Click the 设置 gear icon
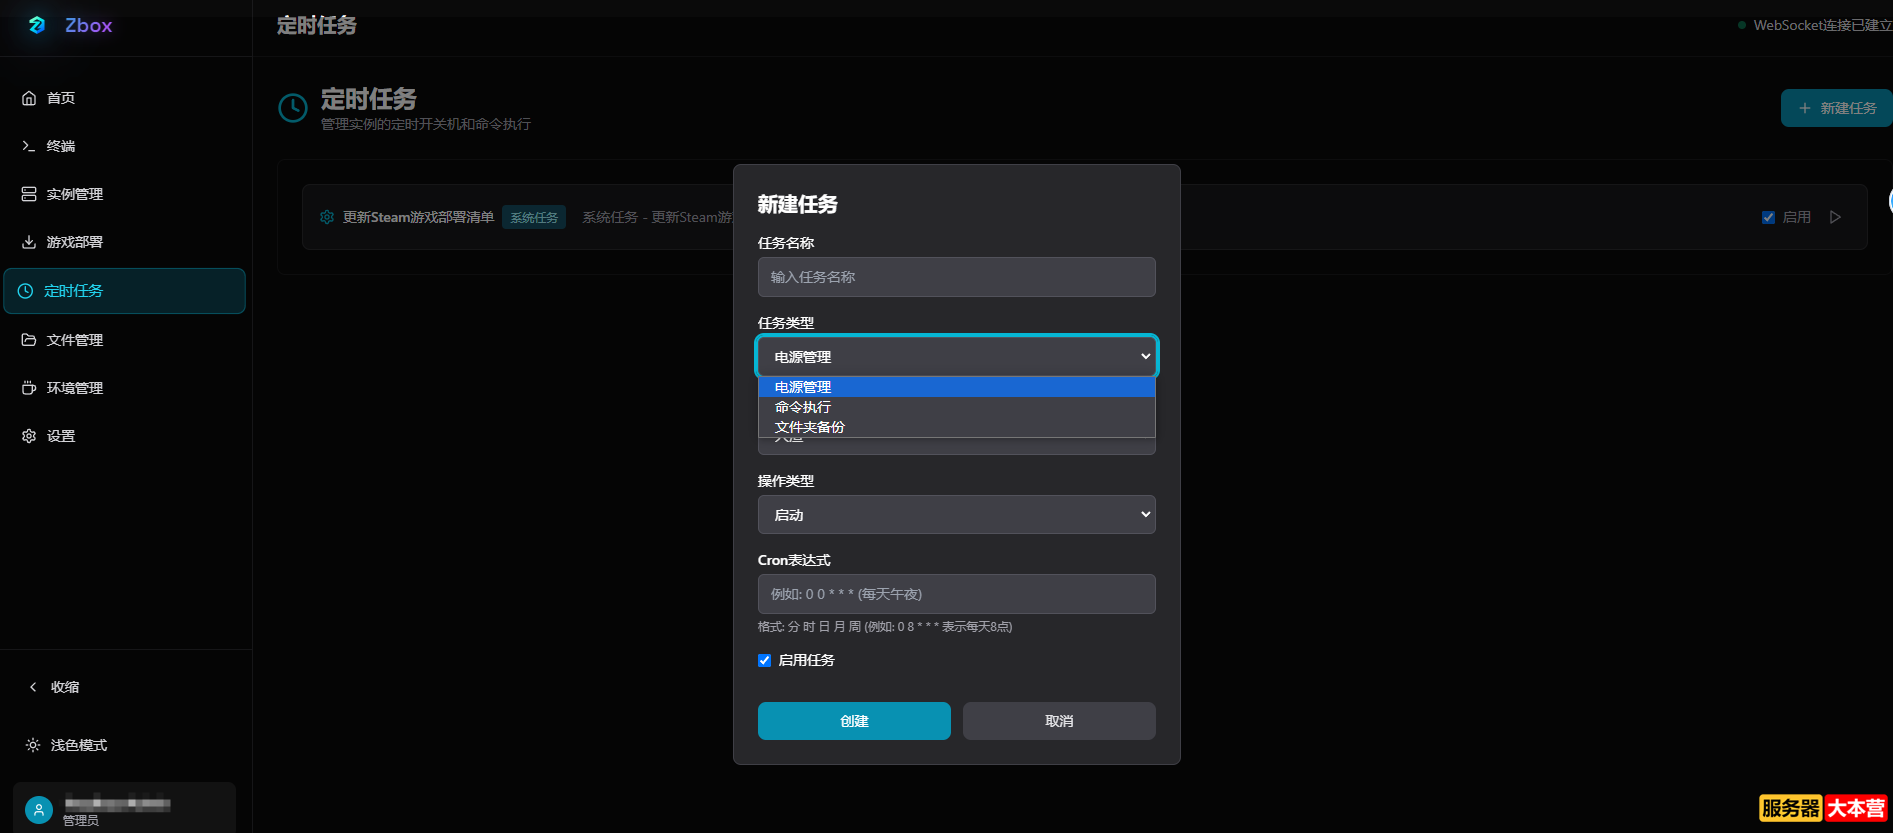The image size is (1893, 833). click(29, 436)
